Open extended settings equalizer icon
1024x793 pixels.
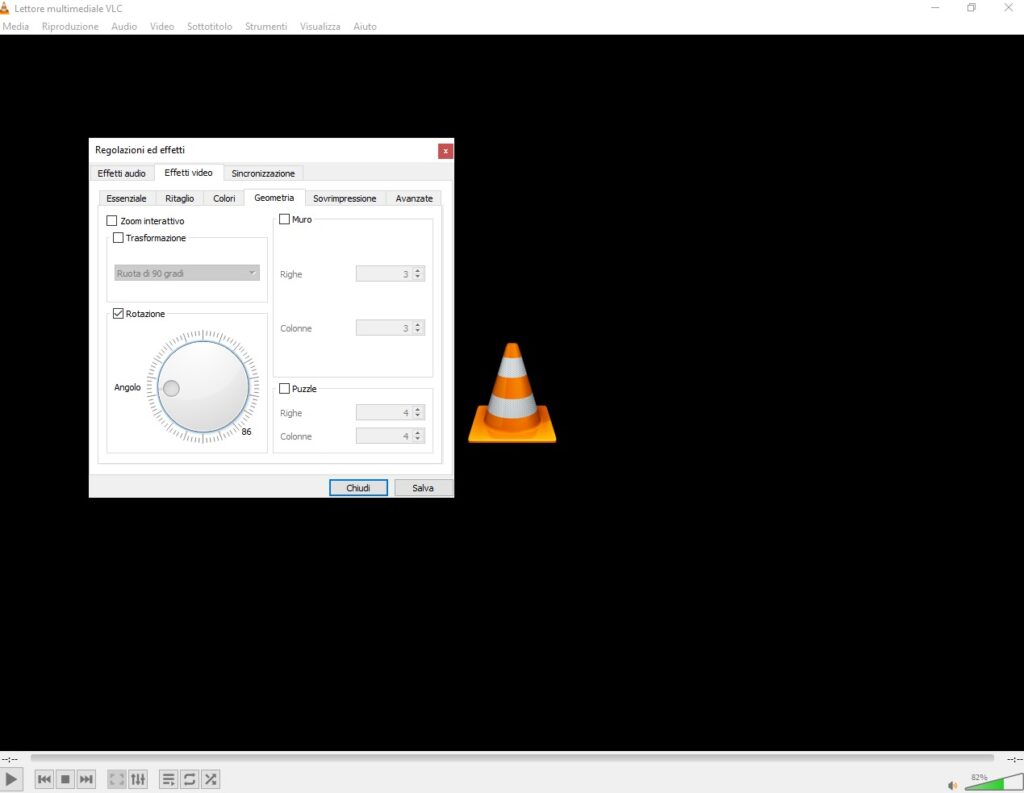pyautogui.click(x=138, y=779)
